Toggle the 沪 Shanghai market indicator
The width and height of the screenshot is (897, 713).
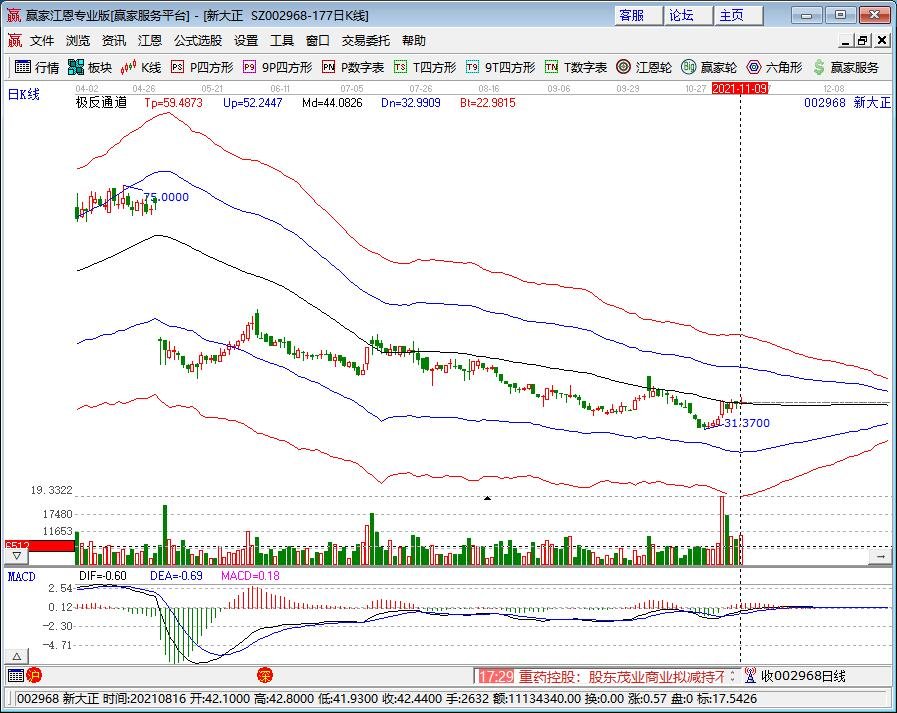(33, 676)
